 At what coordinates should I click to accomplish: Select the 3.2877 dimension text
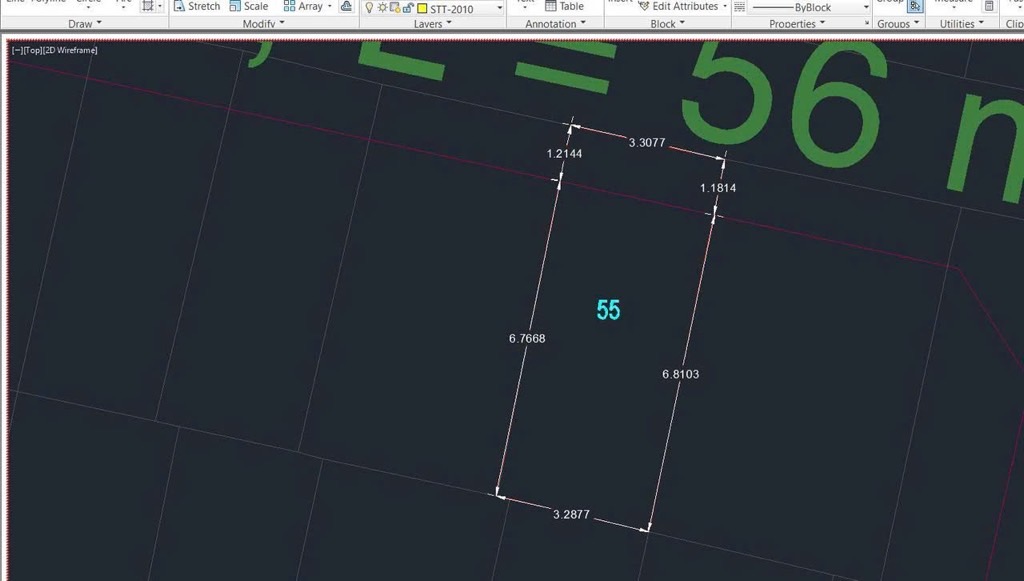571,514
